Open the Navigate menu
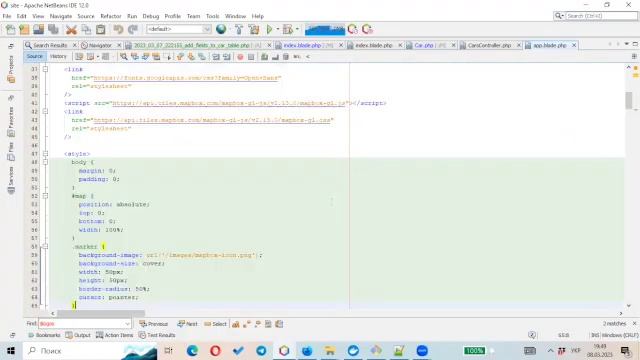This screenshot has width=640, height=360. point(61,16)
